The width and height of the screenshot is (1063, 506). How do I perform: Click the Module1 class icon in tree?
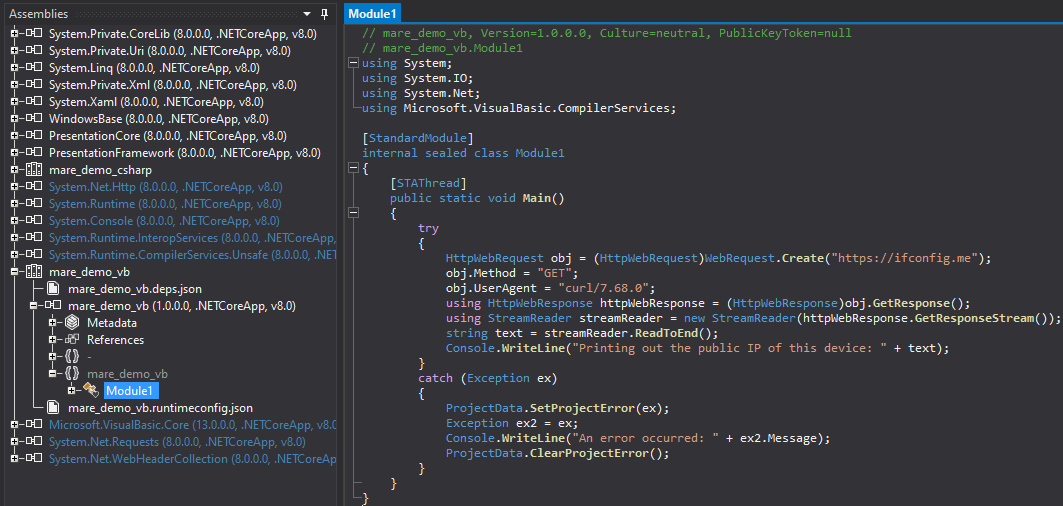point(91,390)
